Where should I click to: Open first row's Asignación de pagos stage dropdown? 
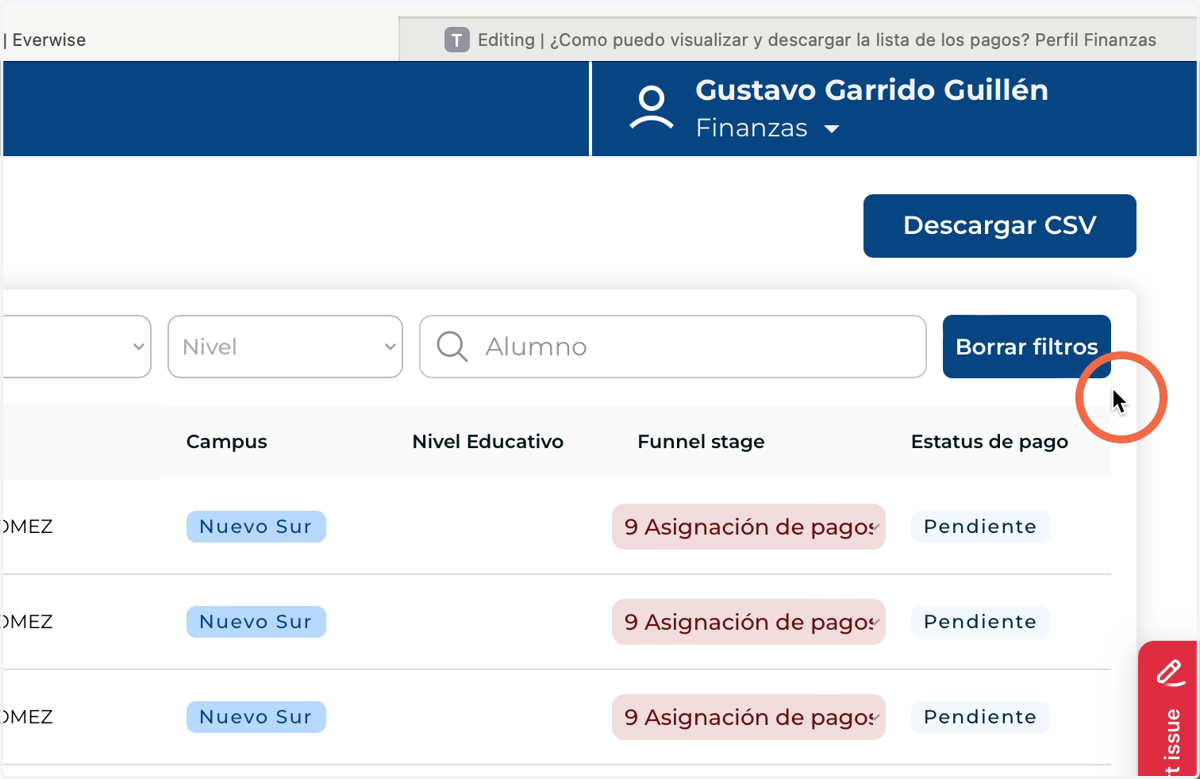749,527
